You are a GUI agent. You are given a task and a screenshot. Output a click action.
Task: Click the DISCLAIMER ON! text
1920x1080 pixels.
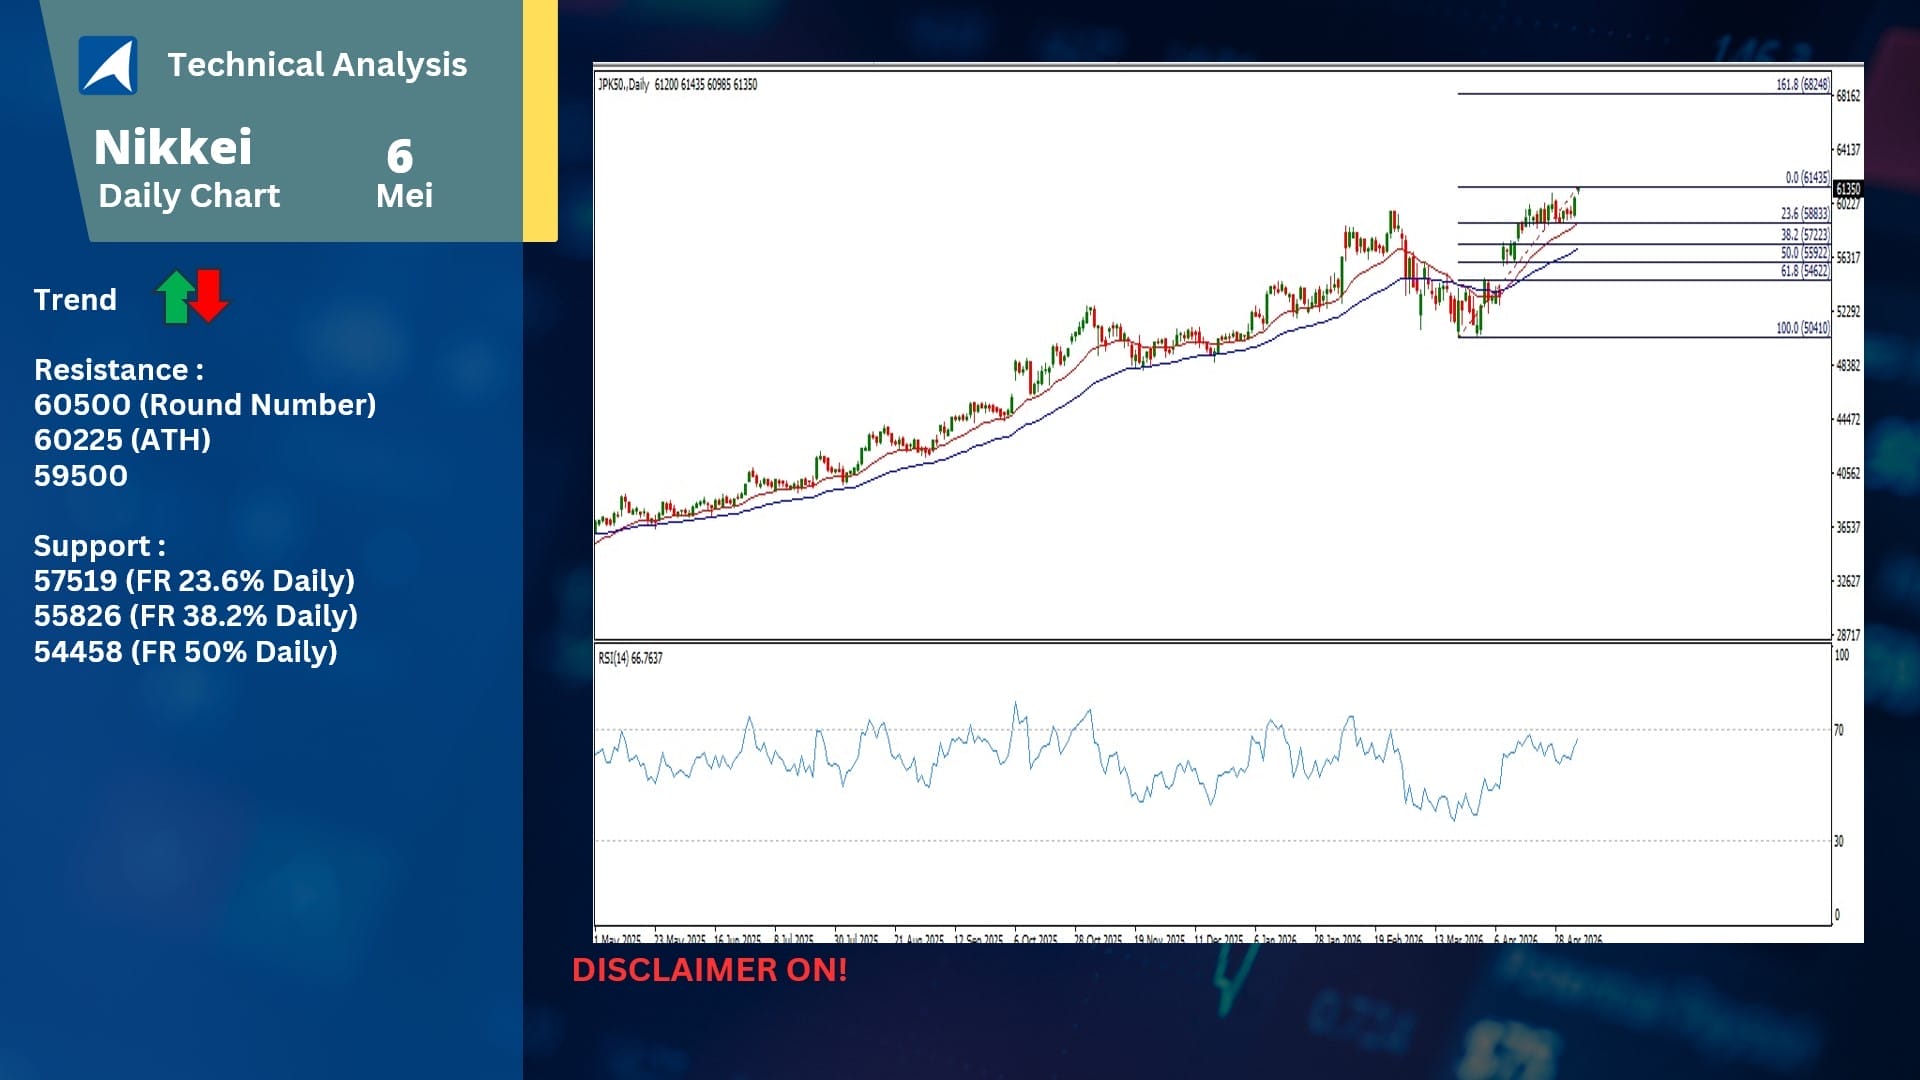coord(709,969)
